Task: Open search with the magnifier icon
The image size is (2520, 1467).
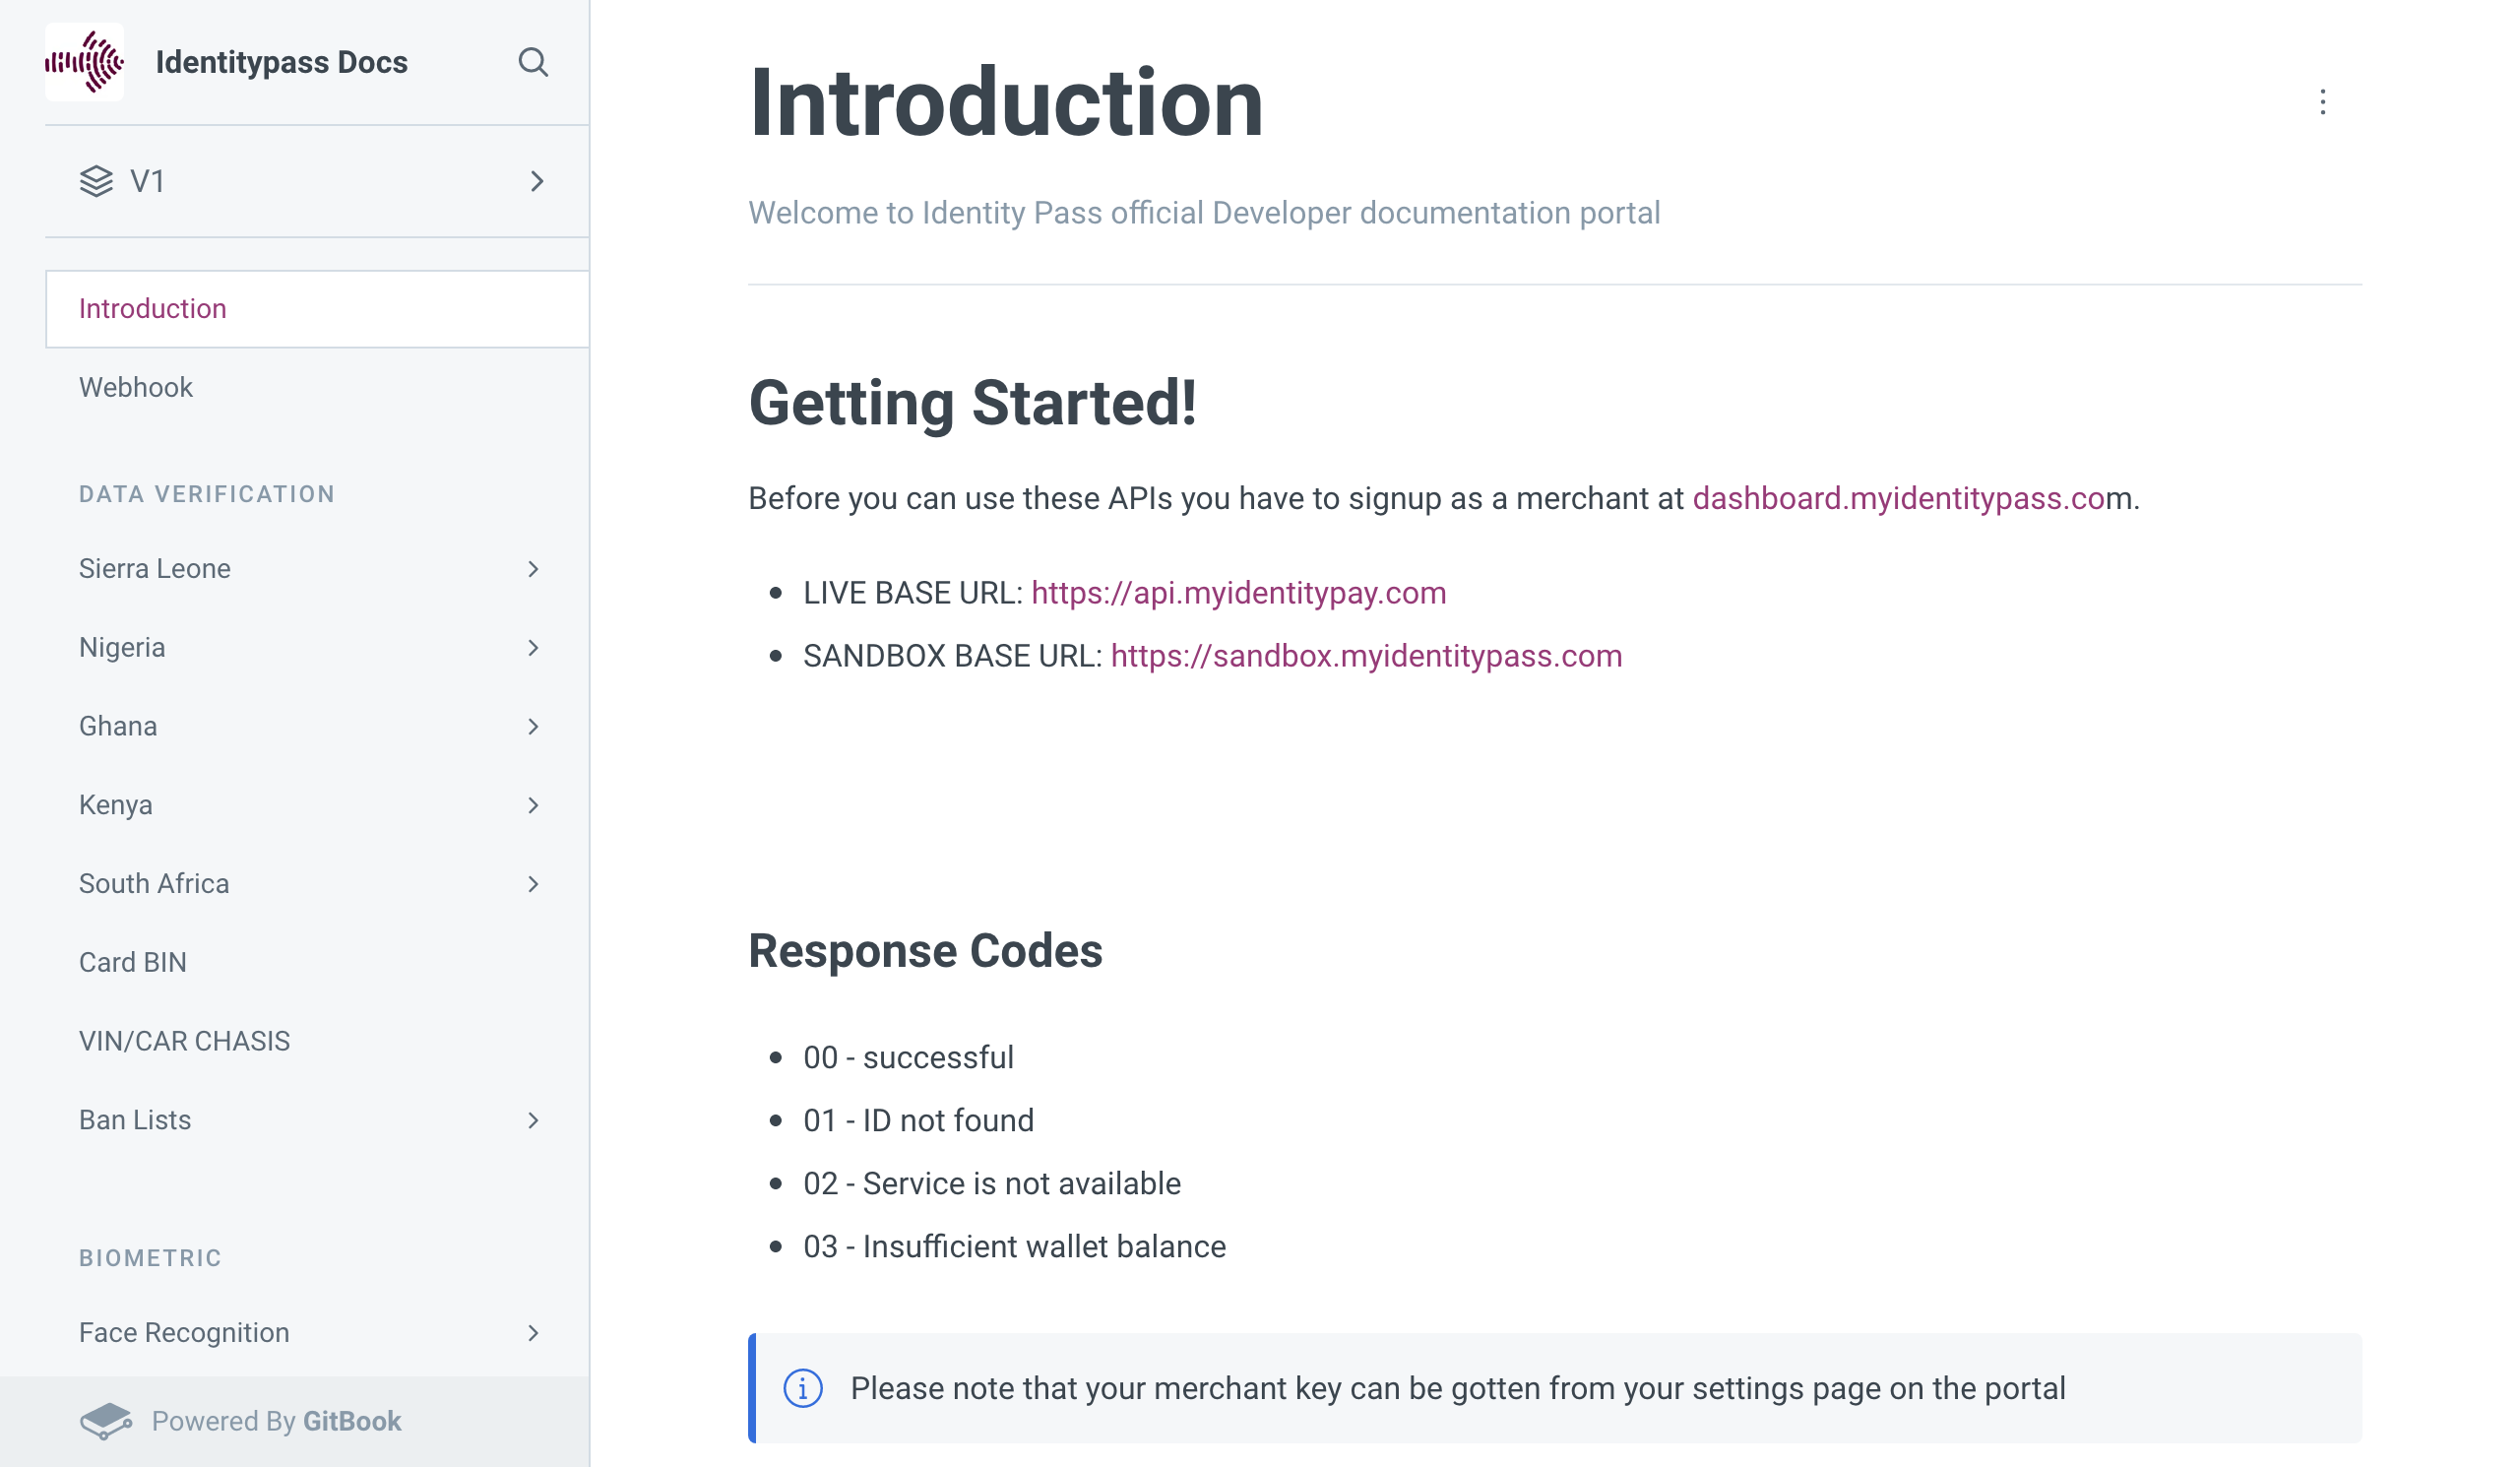Action: click(x=533, y=62)
